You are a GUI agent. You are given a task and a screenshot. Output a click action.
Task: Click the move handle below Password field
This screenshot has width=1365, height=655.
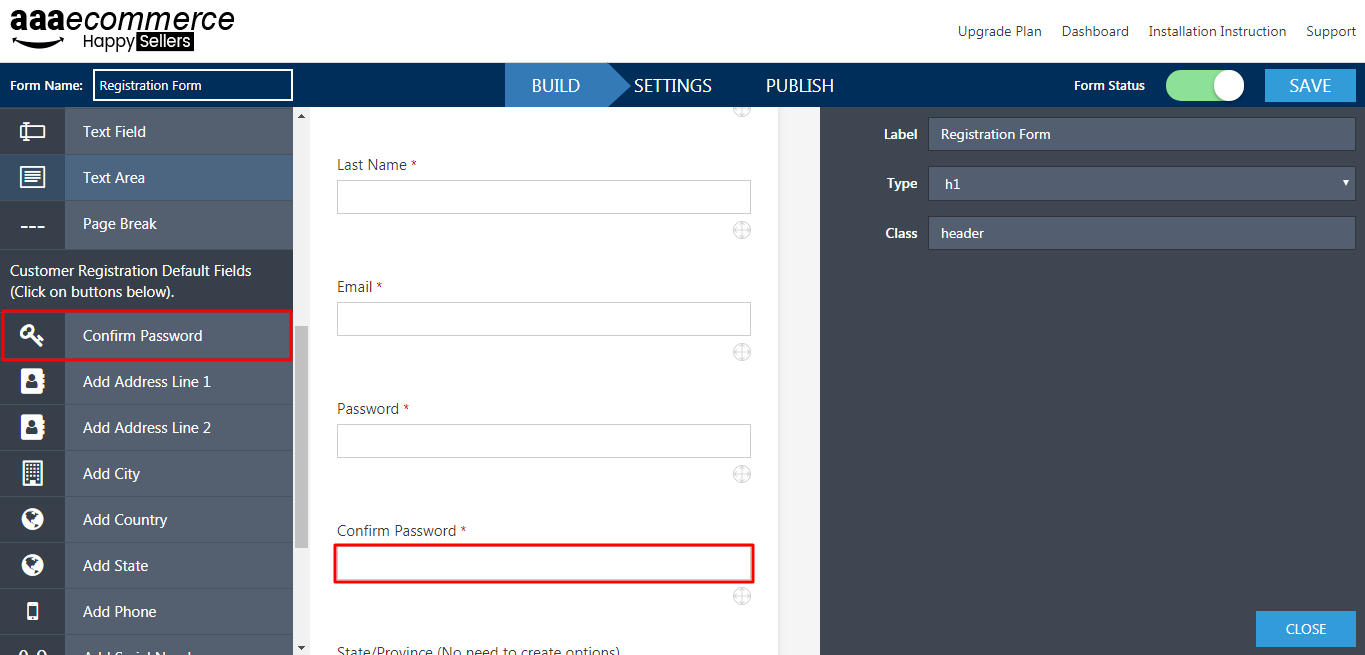pyautogui.click(x=741, y=474)
